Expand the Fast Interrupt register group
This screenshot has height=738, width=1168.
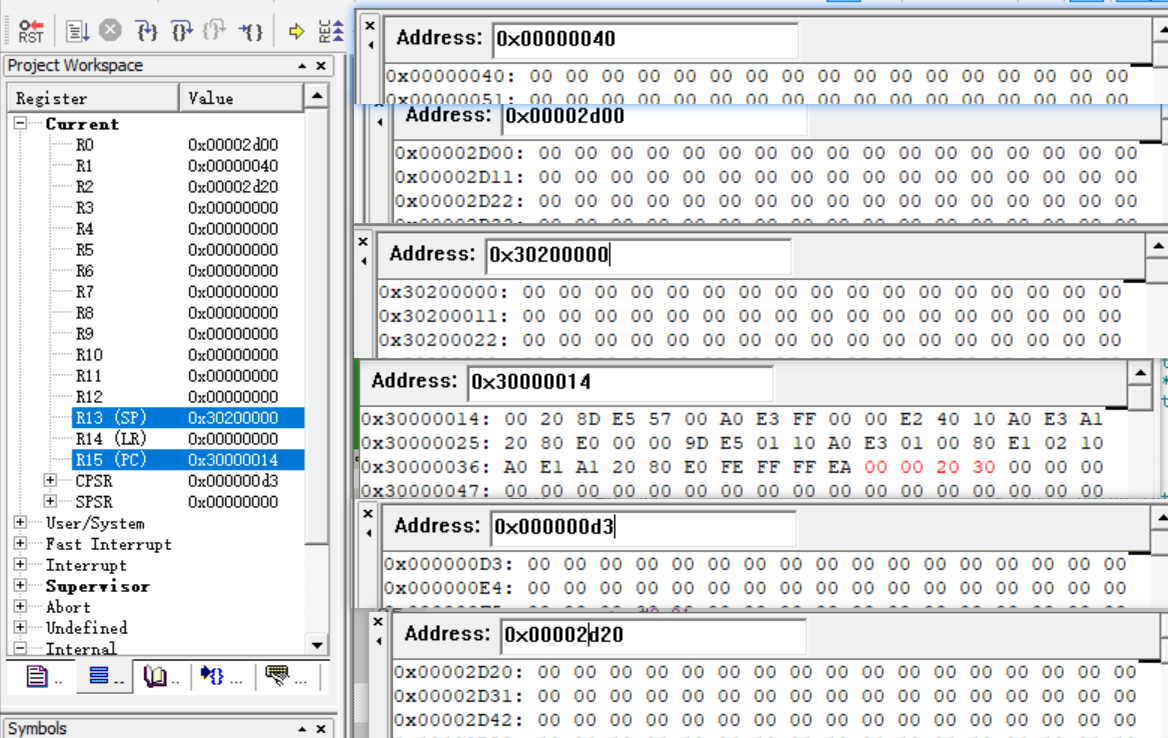pos(20,544)
